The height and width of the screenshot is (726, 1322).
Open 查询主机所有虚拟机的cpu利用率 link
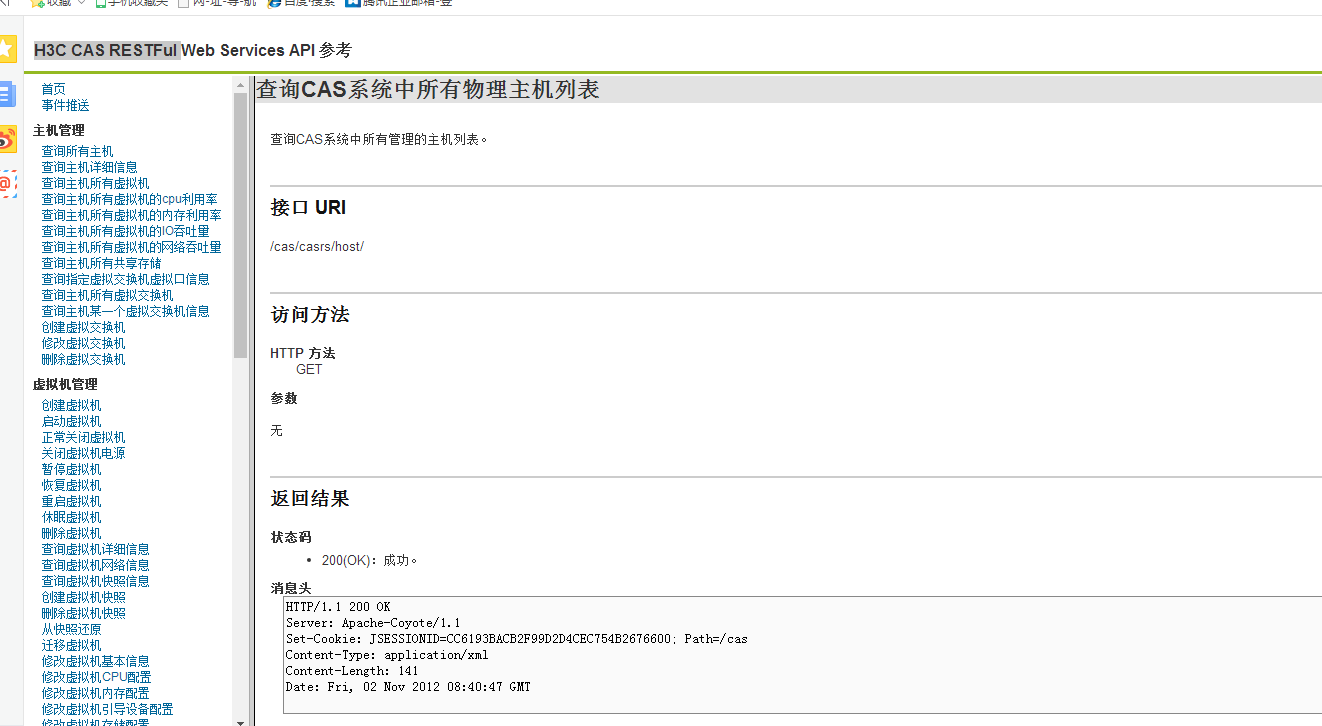click(129, 199)
